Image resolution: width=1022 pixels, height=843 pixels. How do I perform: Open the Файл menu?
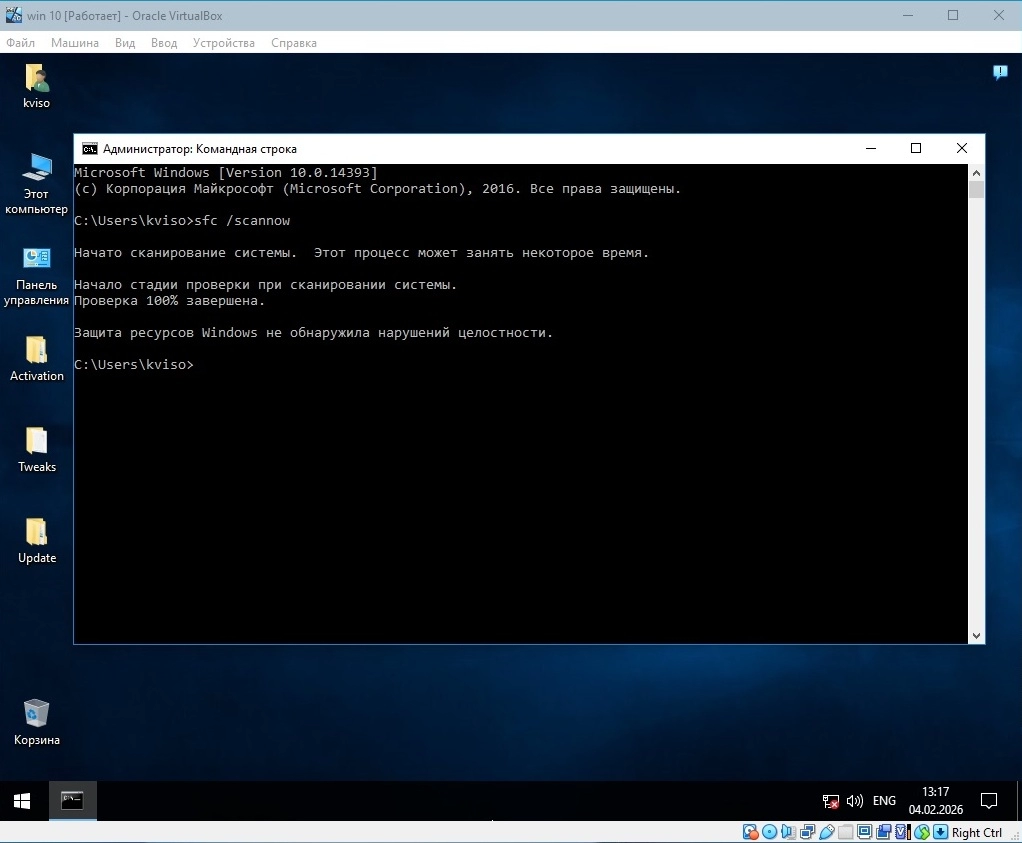(20, 43)
